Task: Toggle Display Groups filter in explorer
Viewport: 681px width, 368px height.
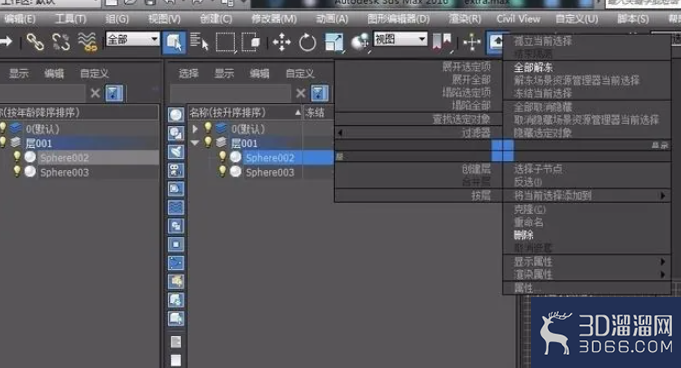Action: click(x=176, y=226)
